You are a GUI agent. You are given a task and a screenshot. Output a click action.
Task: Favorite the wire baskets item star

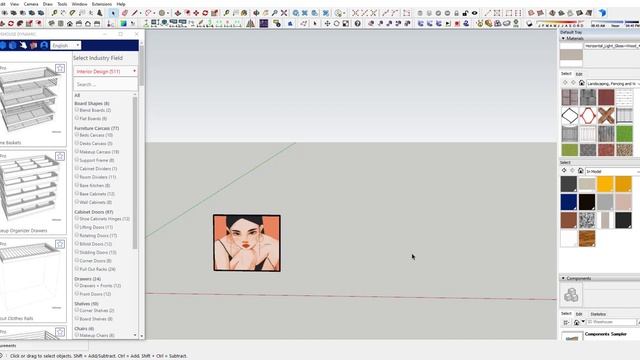coord(60,68)
